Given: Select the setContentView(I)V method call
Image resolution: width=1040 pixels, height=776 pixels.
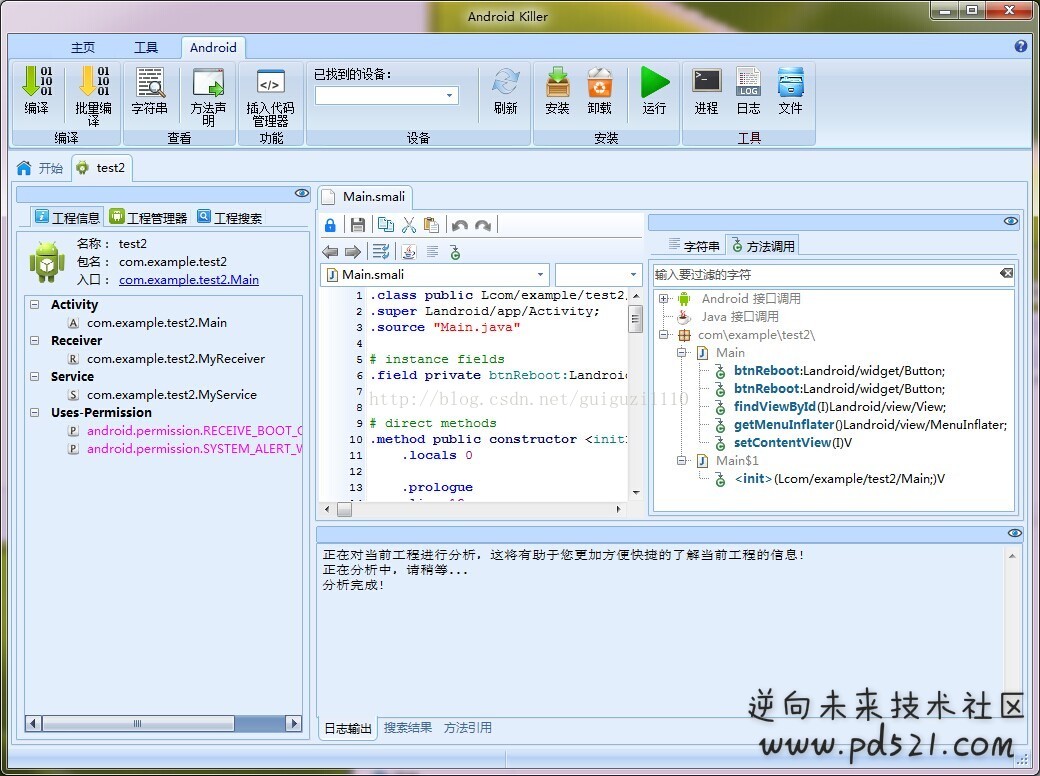Looking at the screenshot, I should pos(793,442).
